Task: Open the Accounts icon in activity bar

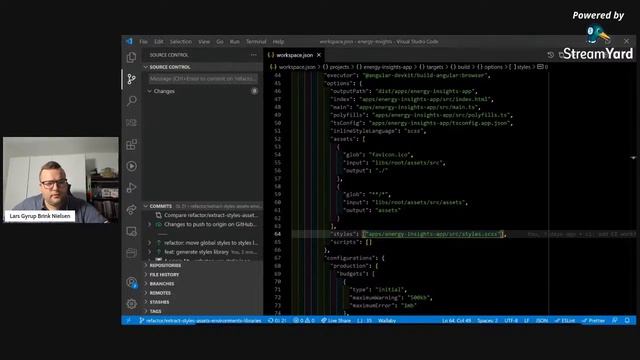Action: pyautogui.click(x=131, y=282)
